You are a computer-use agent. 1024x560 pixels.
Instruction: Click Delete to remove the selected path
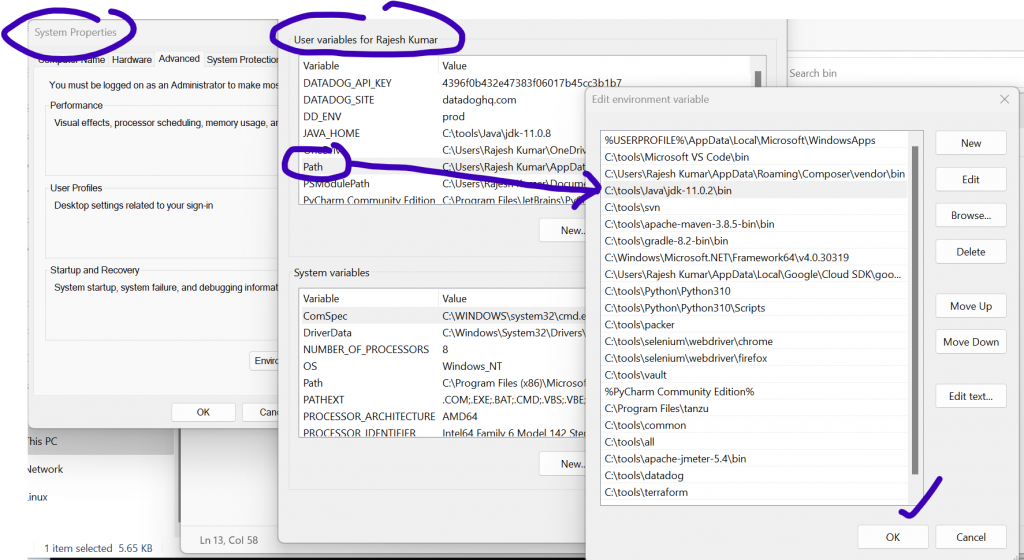coord(970,252)
